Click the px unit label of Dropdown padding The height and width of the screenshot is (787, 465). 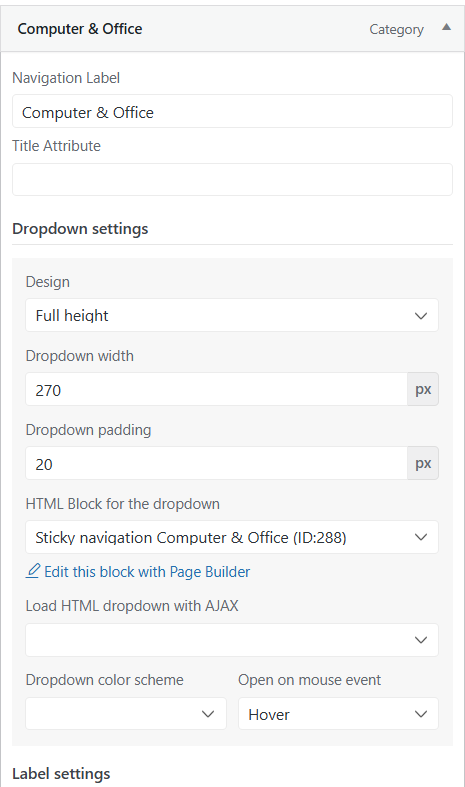(423, 463)
